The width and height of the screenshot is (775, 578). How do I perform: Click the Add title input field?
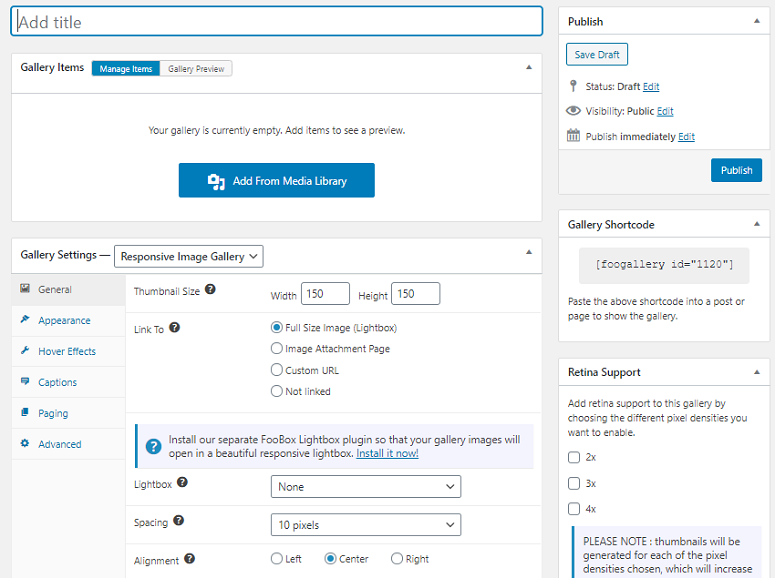pos(277,22)
